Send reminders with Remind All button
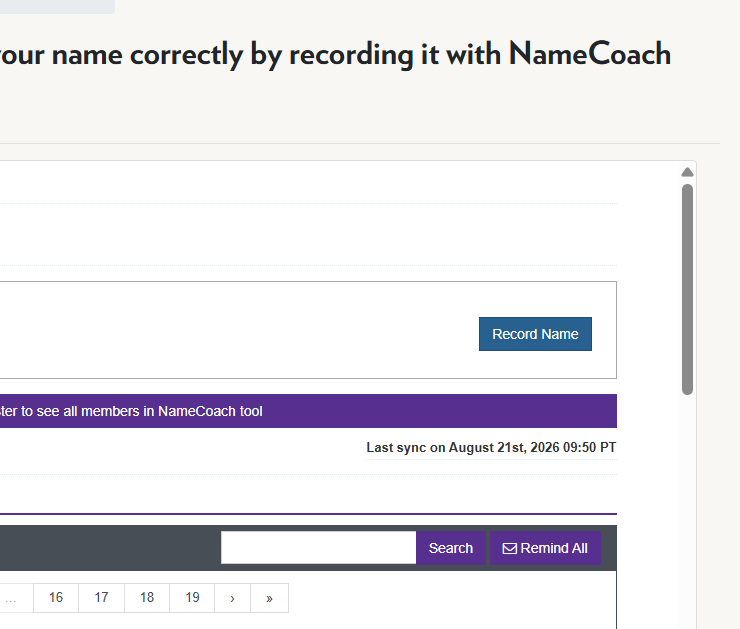 click(x=545, y=548)
